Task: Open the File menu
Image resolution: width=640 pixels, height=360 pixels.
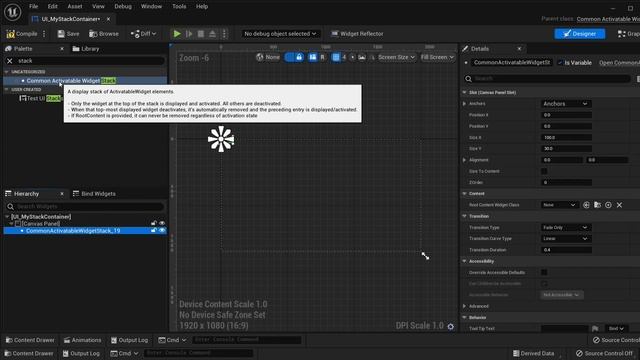Action: point(33,7)
